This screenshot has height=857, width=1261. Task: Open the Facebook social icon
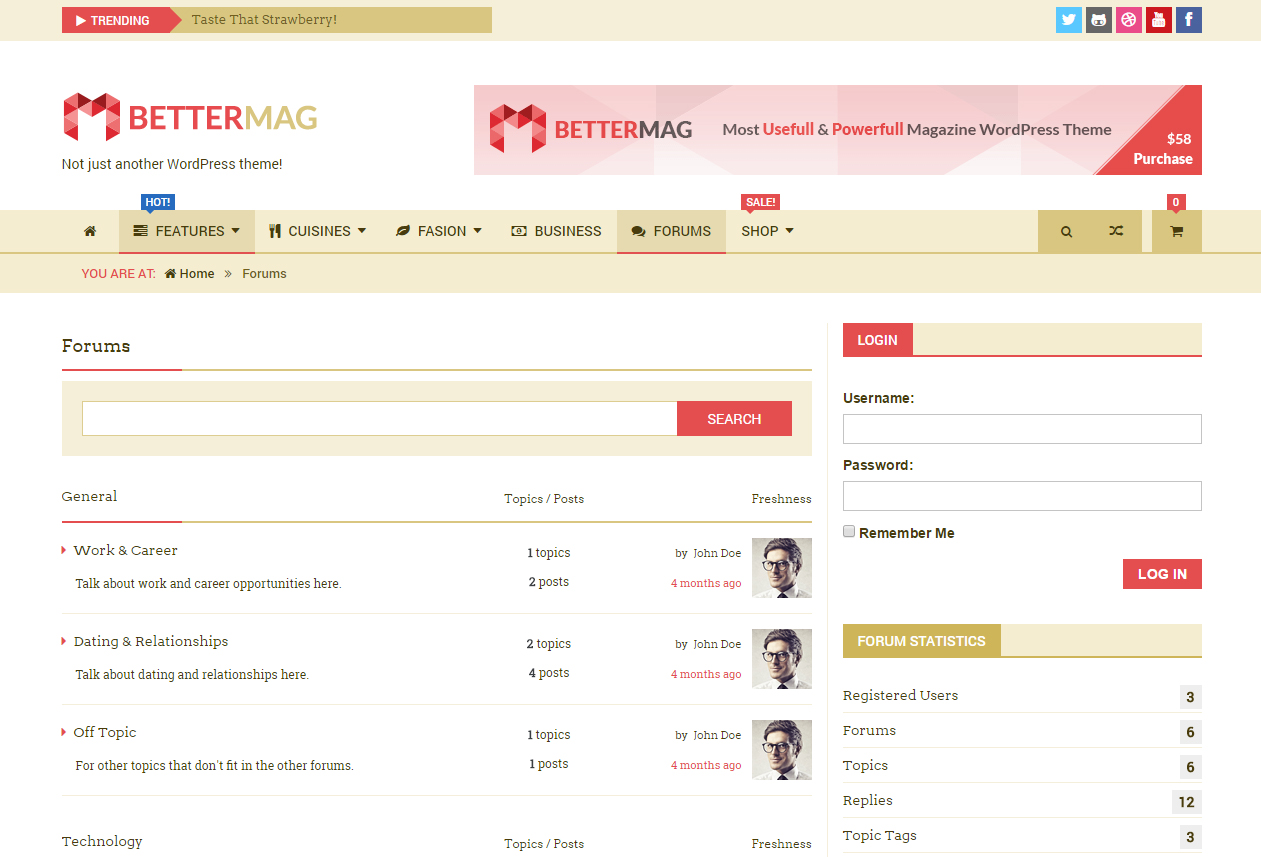click(x=1189, y=20)
